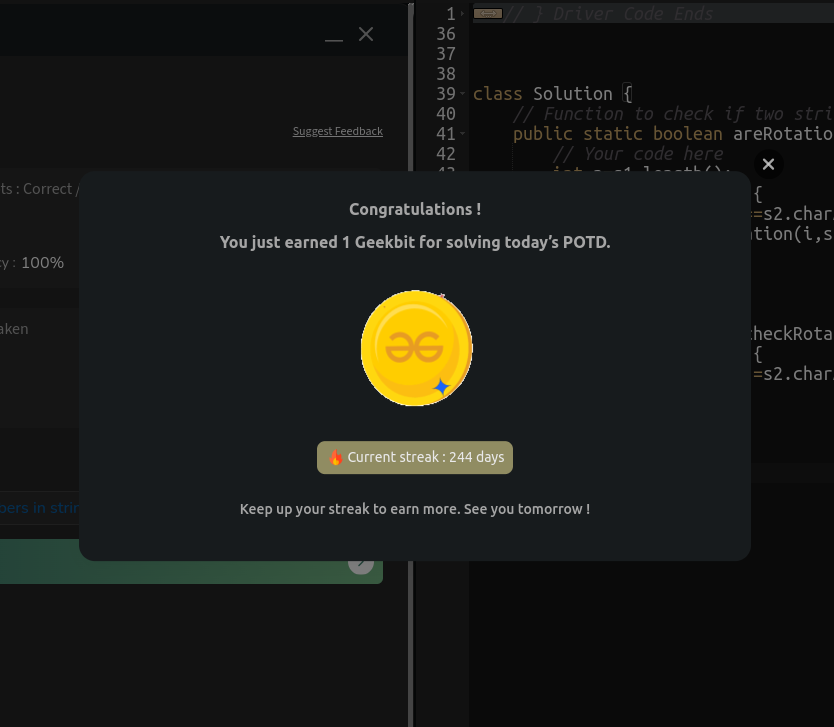Click the 'Your code here' comment
Viewport: 834px width, 727px height.
(638, 154)
